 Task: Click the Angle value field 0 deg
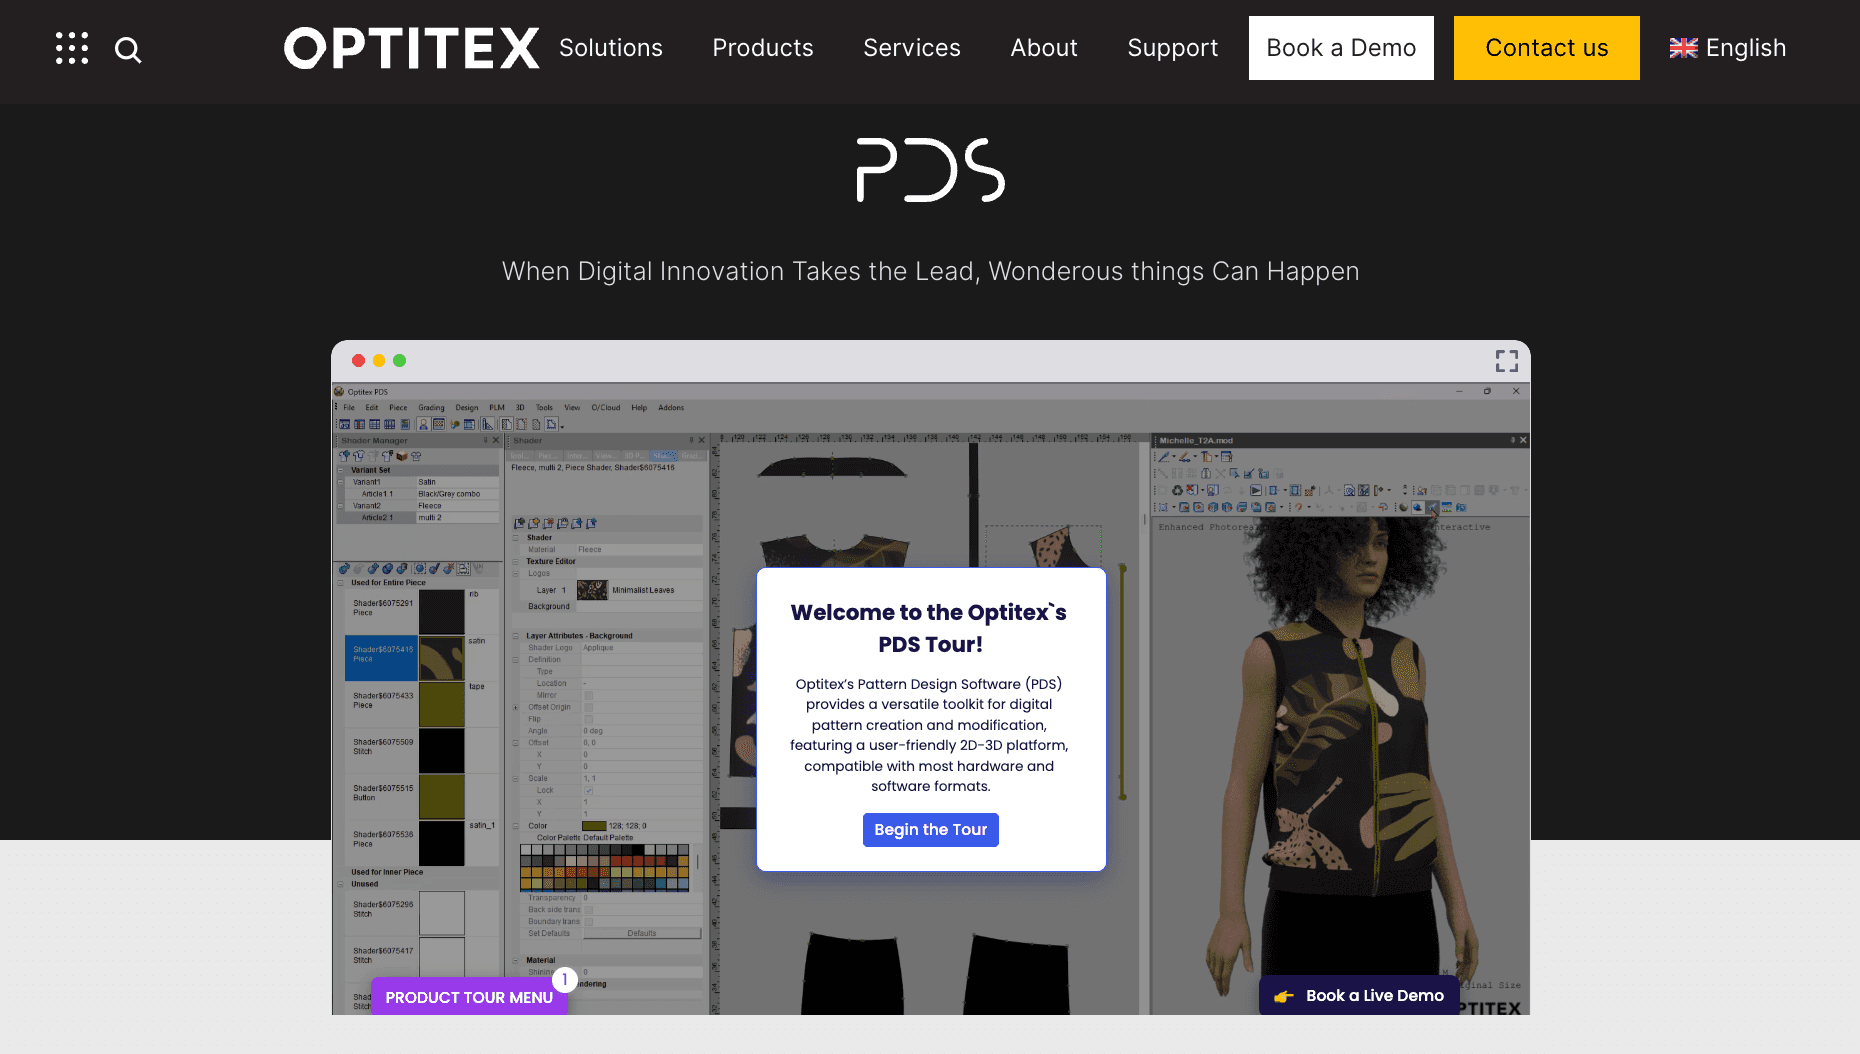(642, 731)
